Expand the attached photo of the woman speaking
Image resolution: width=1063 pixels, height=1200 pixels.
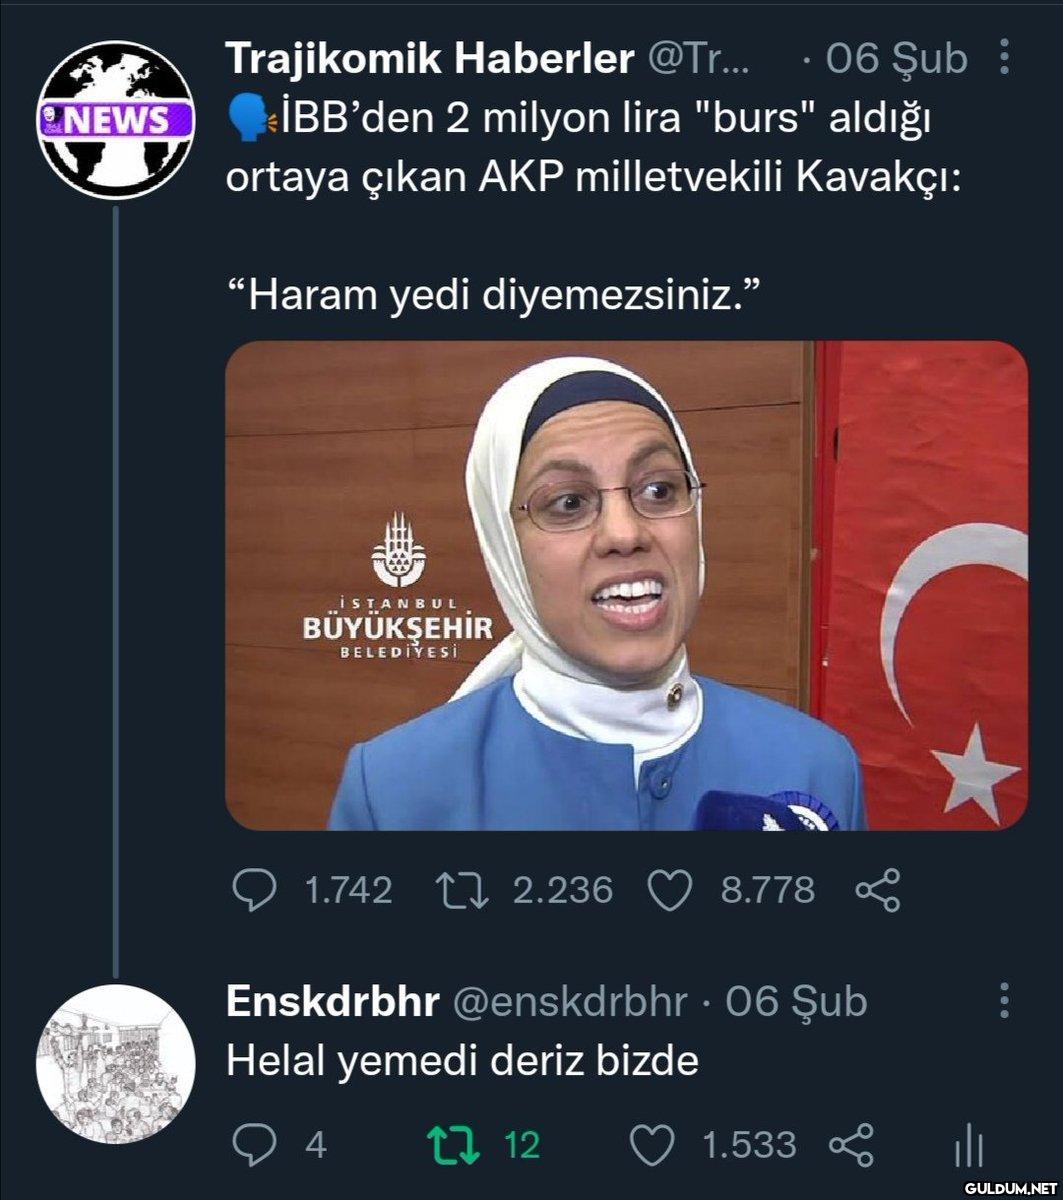[626, 585]
